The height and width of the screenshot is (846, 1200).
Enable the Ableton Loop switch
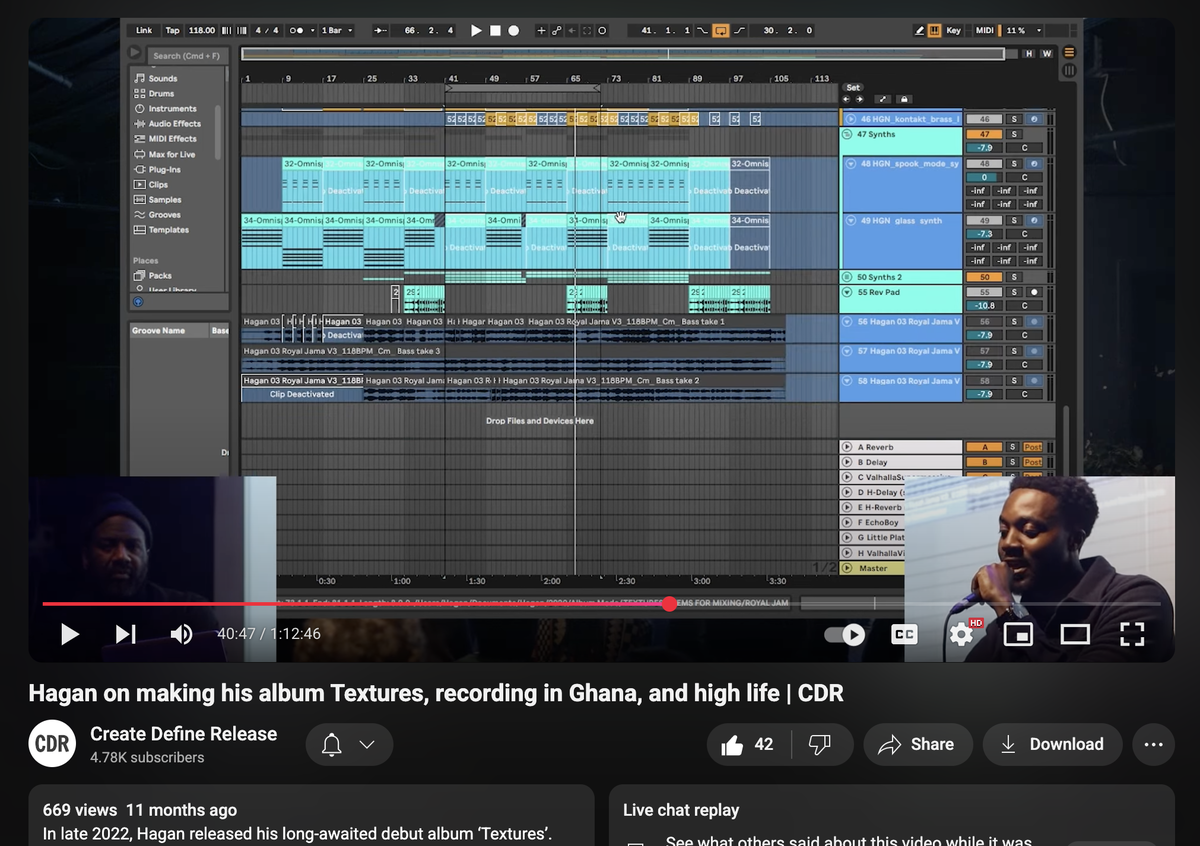[721, 31]
